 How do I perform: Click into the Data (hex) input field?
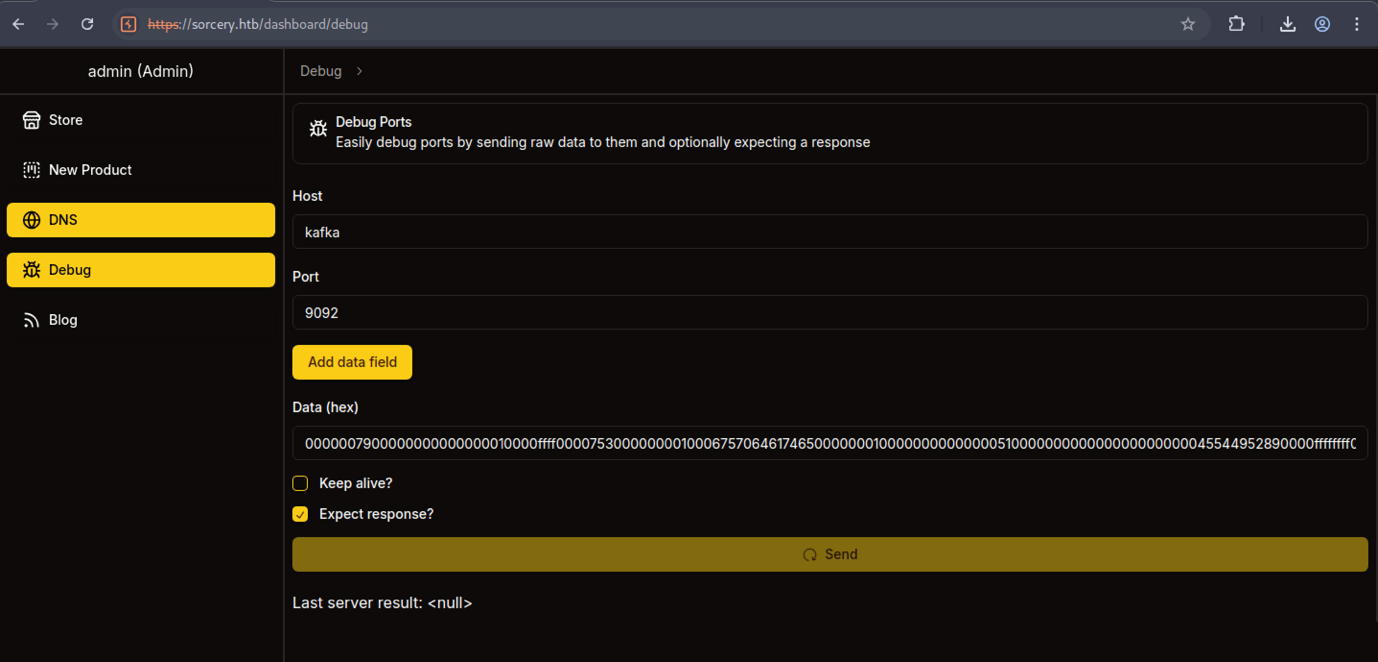tap(829, 443)
